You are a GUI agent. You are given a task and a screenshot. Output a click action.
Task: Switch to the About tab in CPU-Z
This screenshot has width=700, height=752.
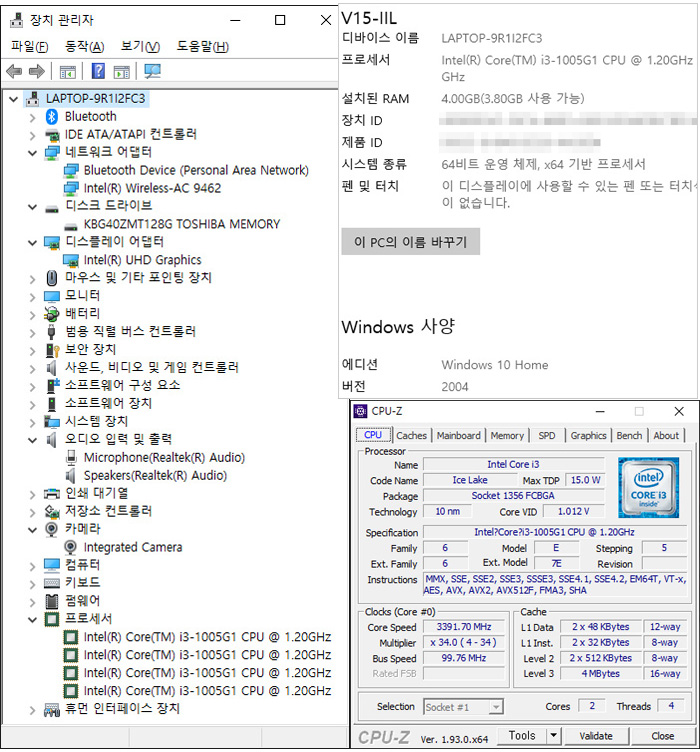tap(666, 435)
